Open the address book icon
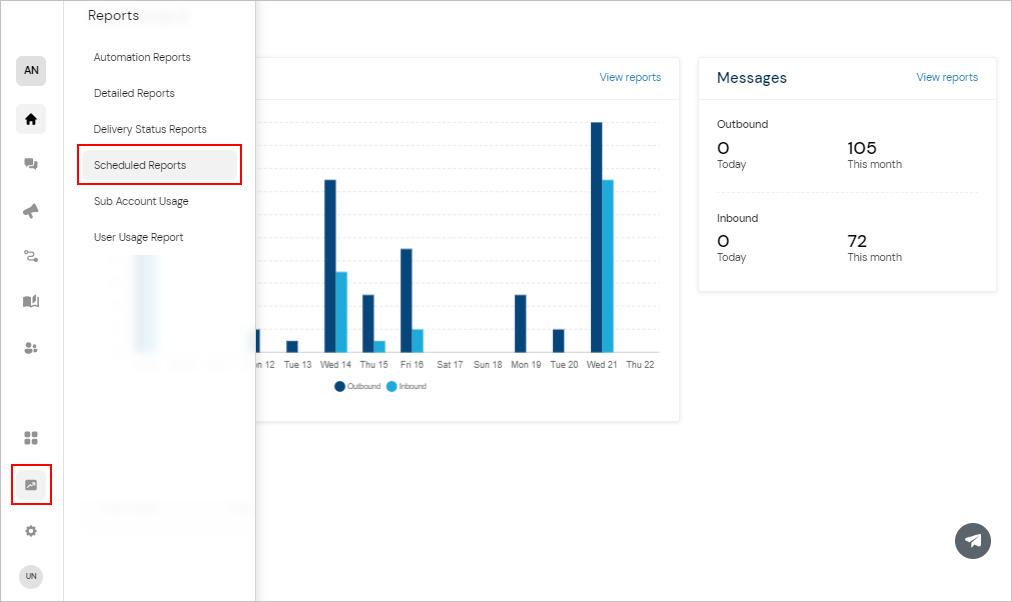Image resolution: width=1012 pixels, height=602 pixels. click(x=31, y=301)
